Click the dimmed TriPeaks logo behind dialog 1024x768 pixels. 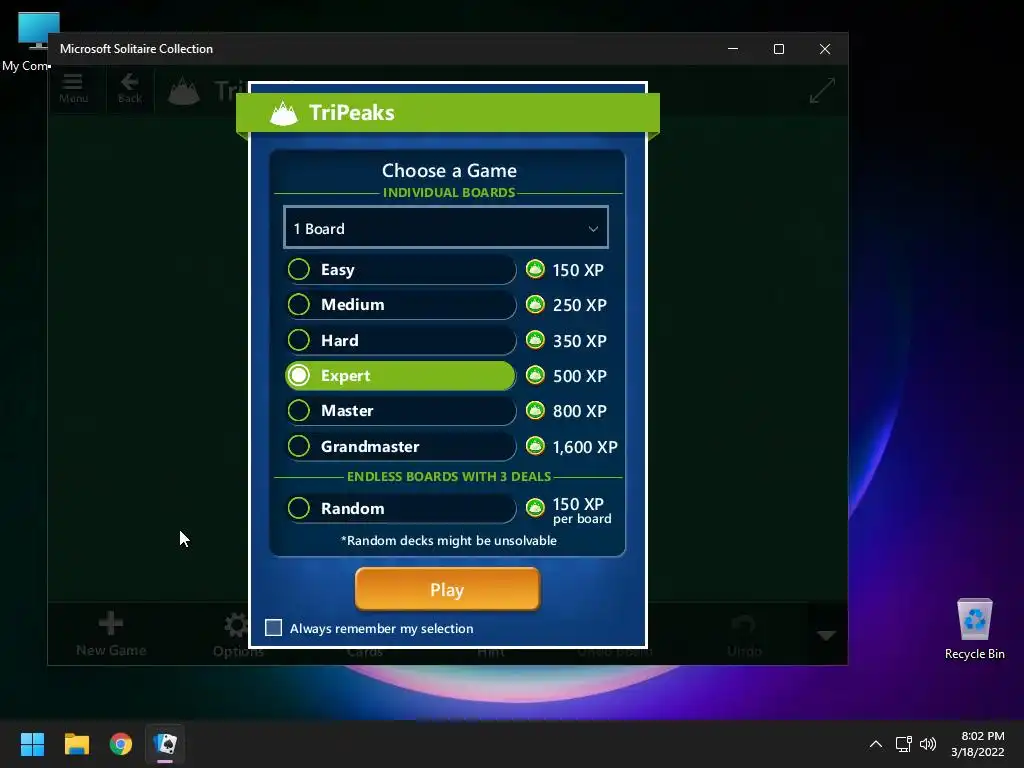click(x=184, y=91)
